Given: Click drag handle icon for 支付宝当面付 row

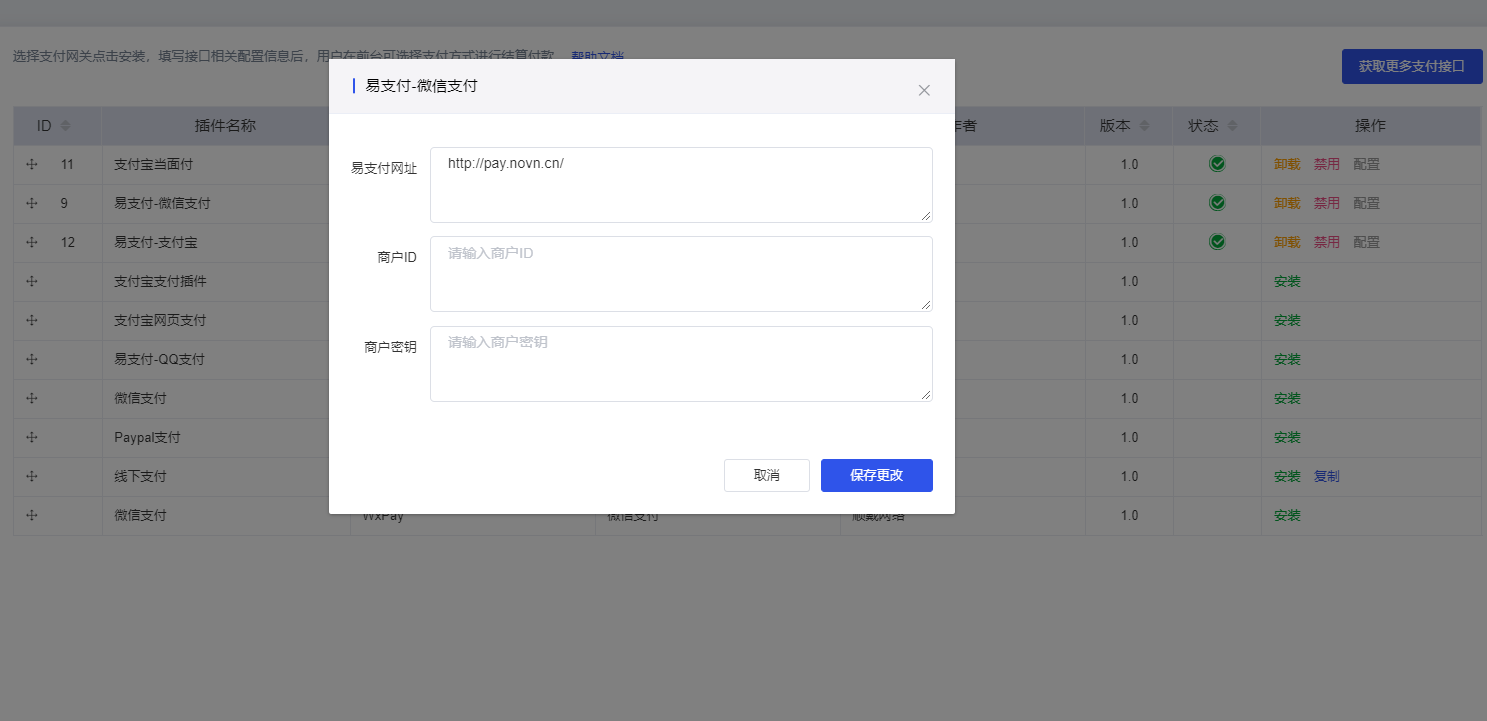Looking at the screenshot, I should pos(31,164).
